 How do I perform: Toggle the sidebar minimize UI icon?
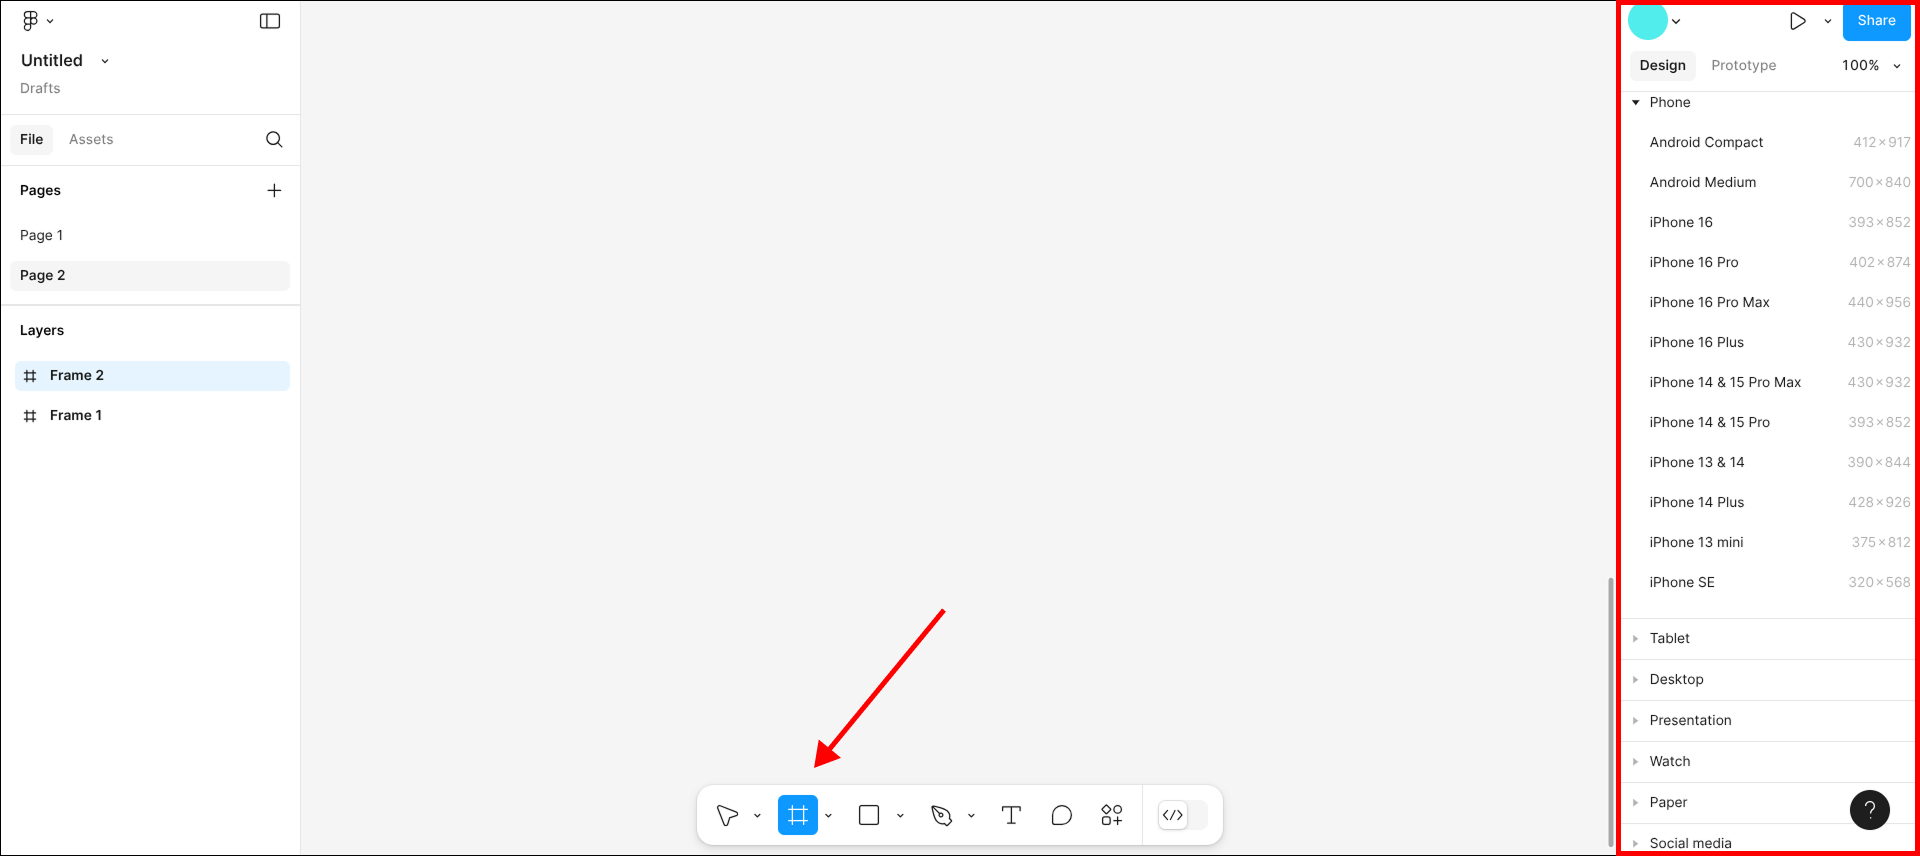[270, 21]
